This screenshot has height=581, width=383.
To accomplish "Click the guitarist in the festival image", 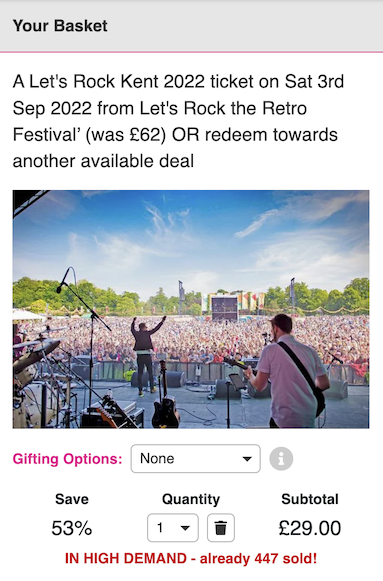I will (x=291, y=372).
